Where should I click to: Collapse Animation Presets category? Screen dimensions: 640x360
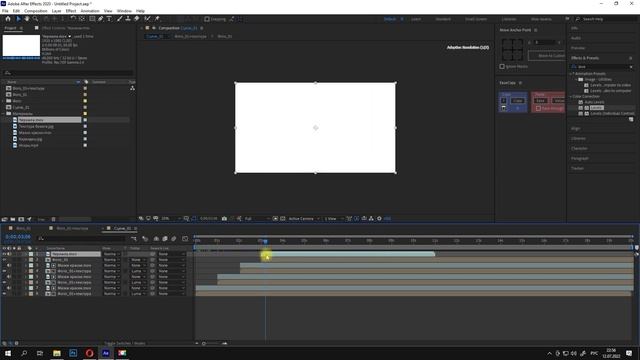coord(571,74)
